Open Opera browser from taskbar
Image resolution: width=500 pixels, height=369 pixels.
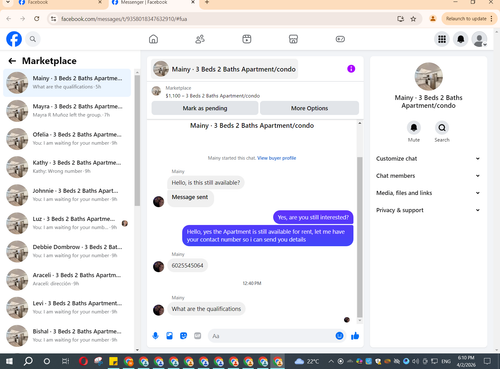click(83, 361)
